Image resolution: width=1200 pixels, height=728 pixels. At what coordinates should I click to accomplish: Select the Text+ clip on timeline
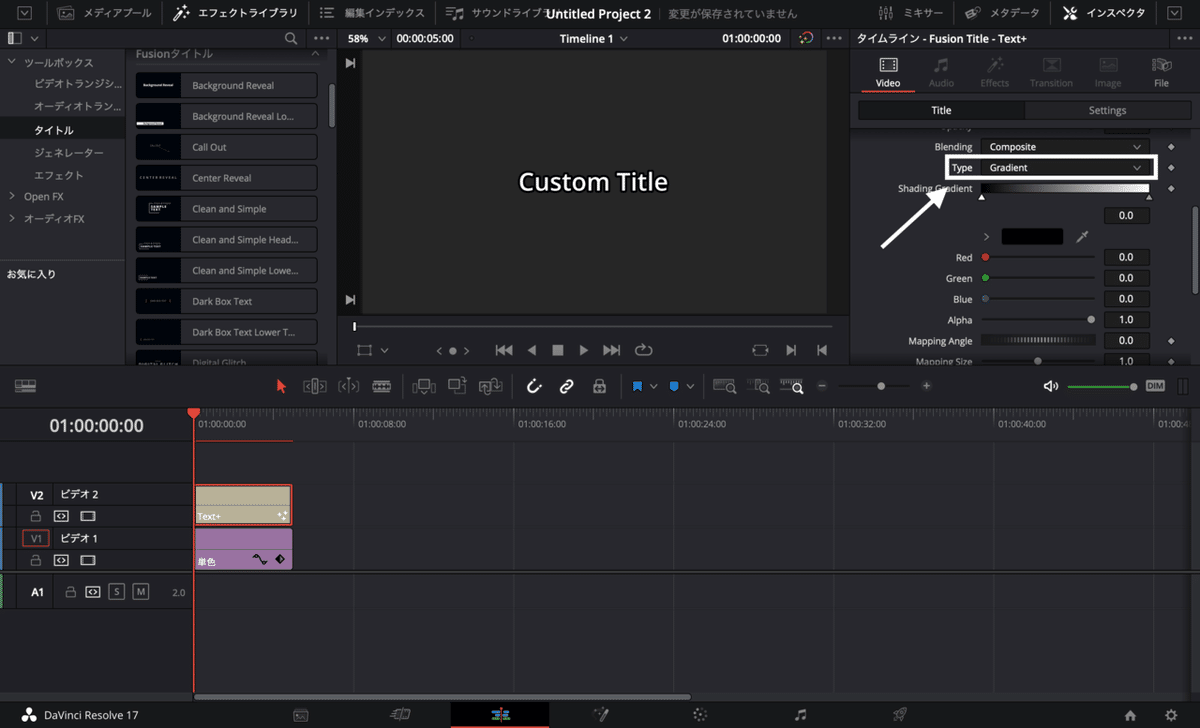tap(242, 504)
